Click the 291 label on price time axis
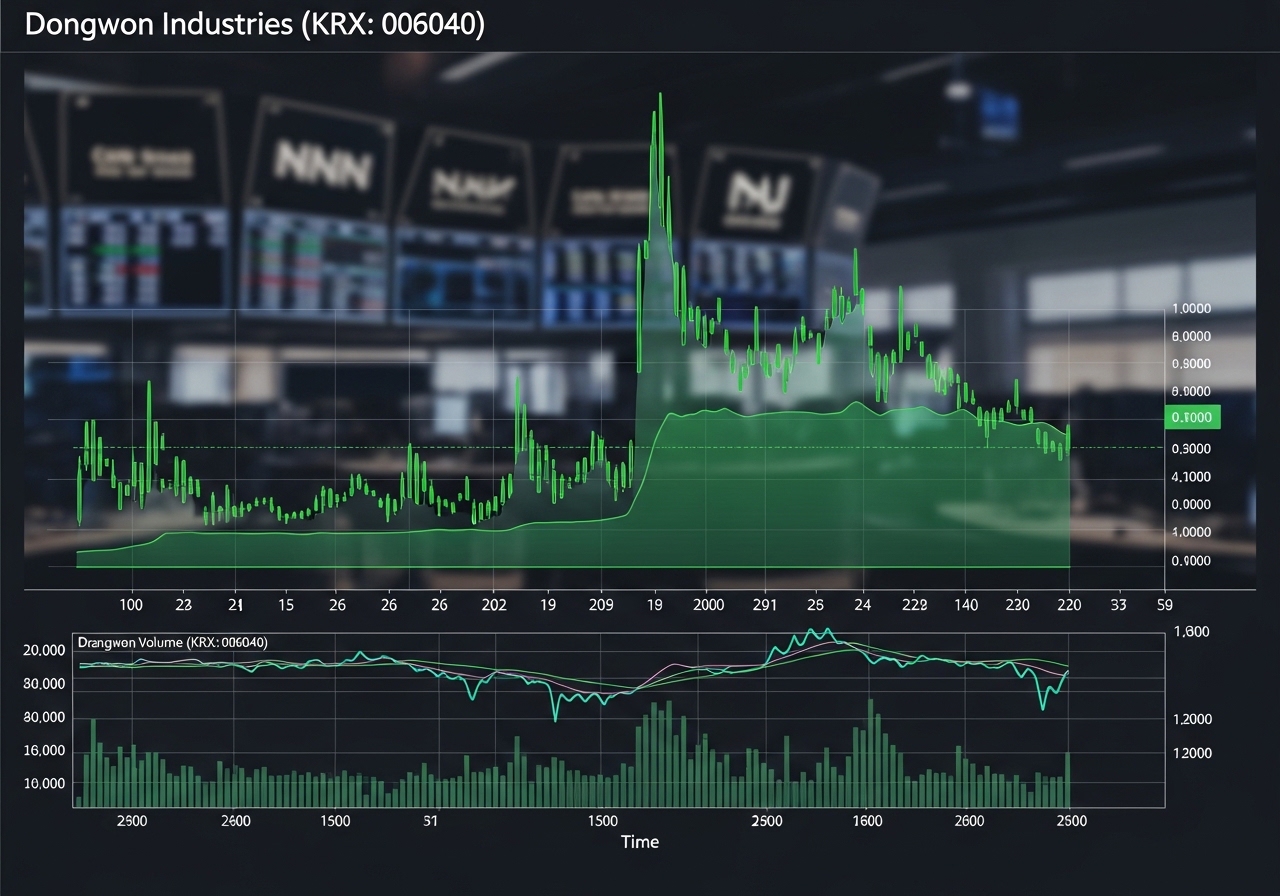The height and width of the screenshot is (896, 1280). (763, 605)
